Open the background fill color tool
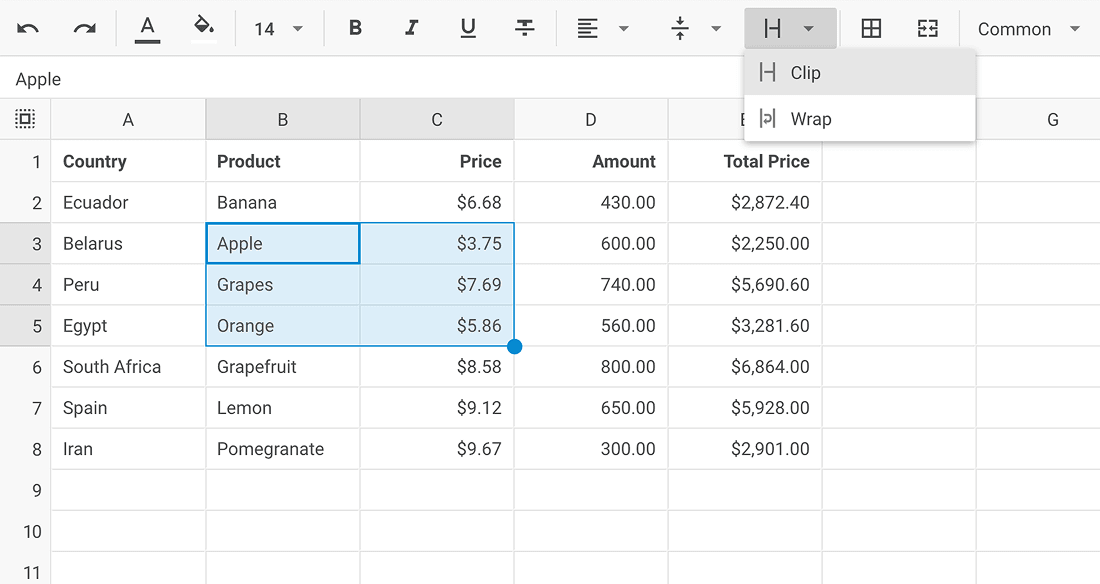 pyautogui.click(x=203, y=29)
